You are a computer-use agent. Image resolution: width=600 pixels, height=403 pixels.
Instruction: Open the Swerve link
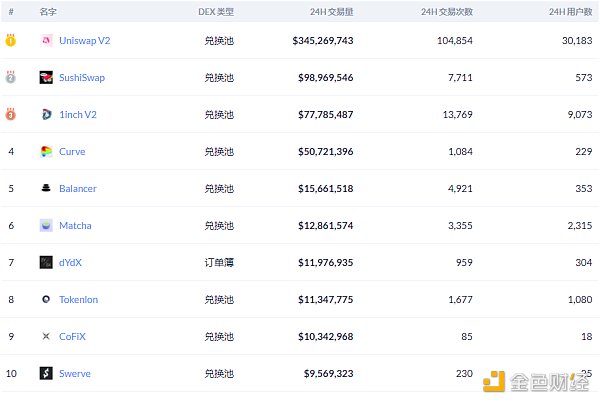(x=75, y=374)
